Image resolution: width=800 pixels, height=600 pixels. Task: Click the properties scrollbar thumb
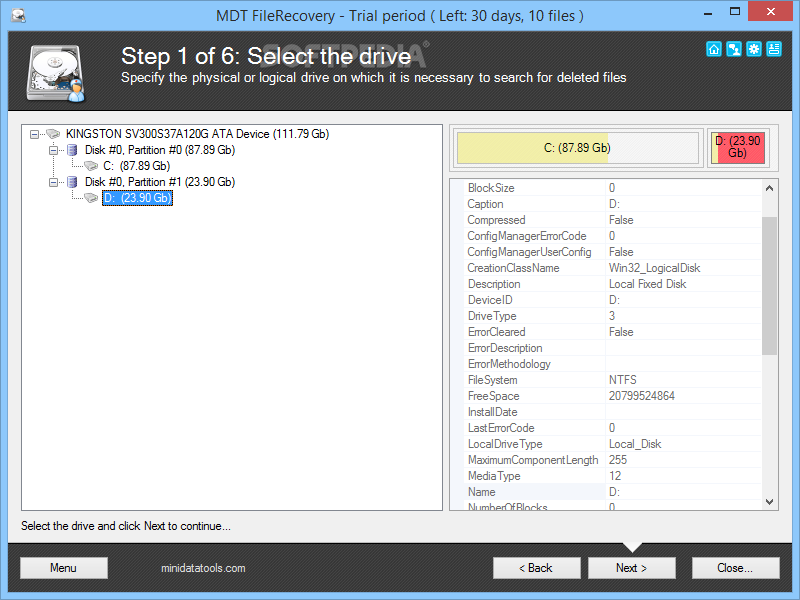click(769, 286)
